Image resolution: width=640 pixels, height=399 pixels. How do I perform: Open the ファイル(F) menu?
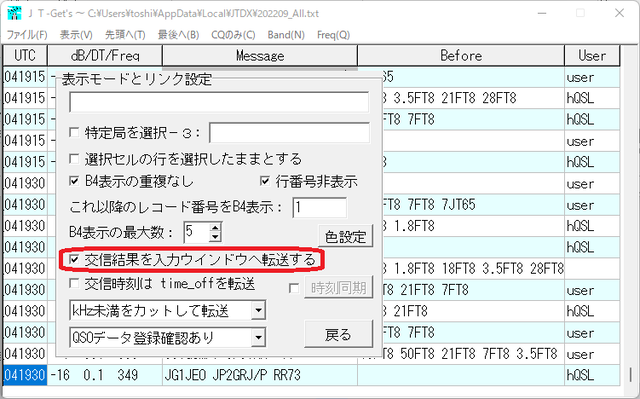tap(27, 35)
